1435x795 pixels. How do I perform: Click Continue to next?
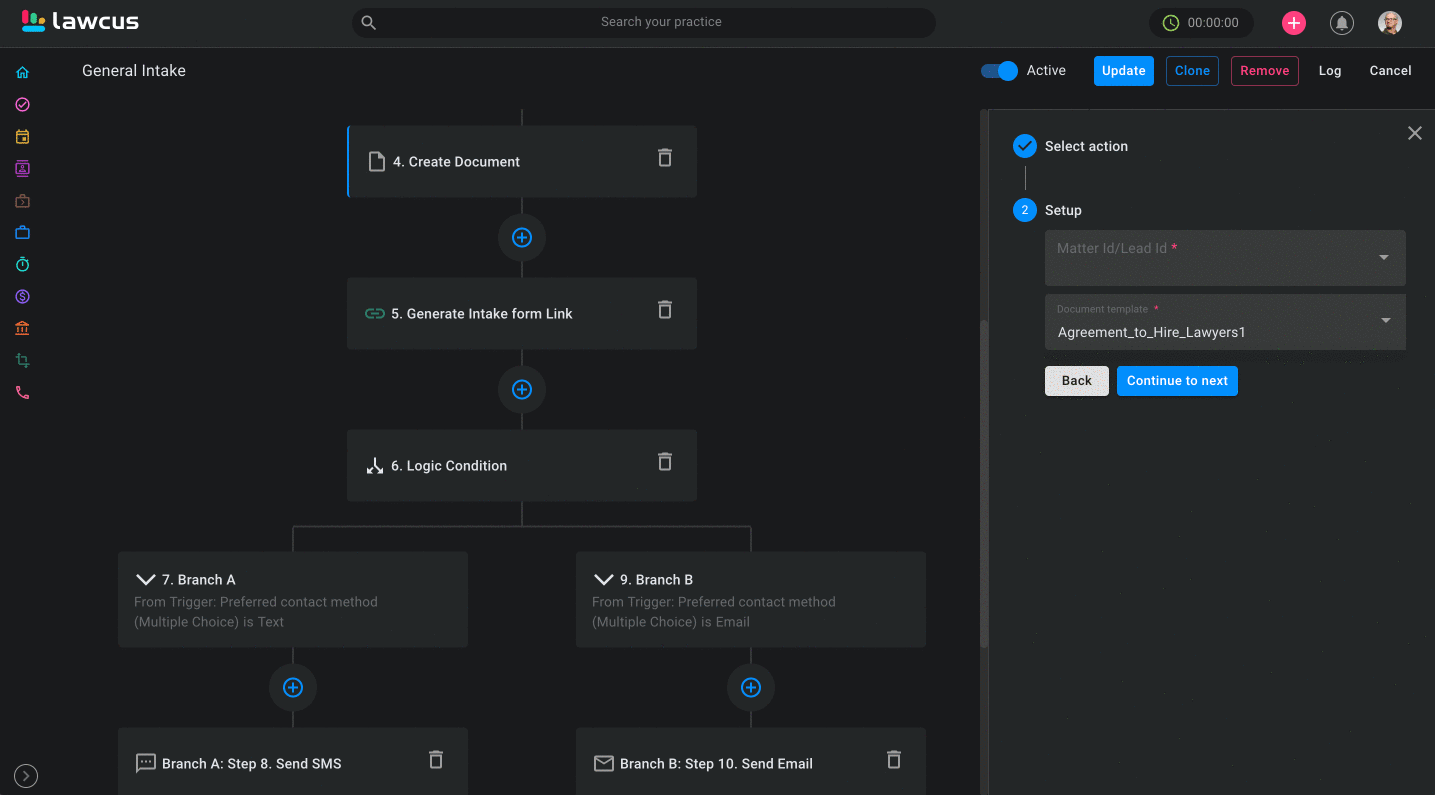coord(1177,381)
